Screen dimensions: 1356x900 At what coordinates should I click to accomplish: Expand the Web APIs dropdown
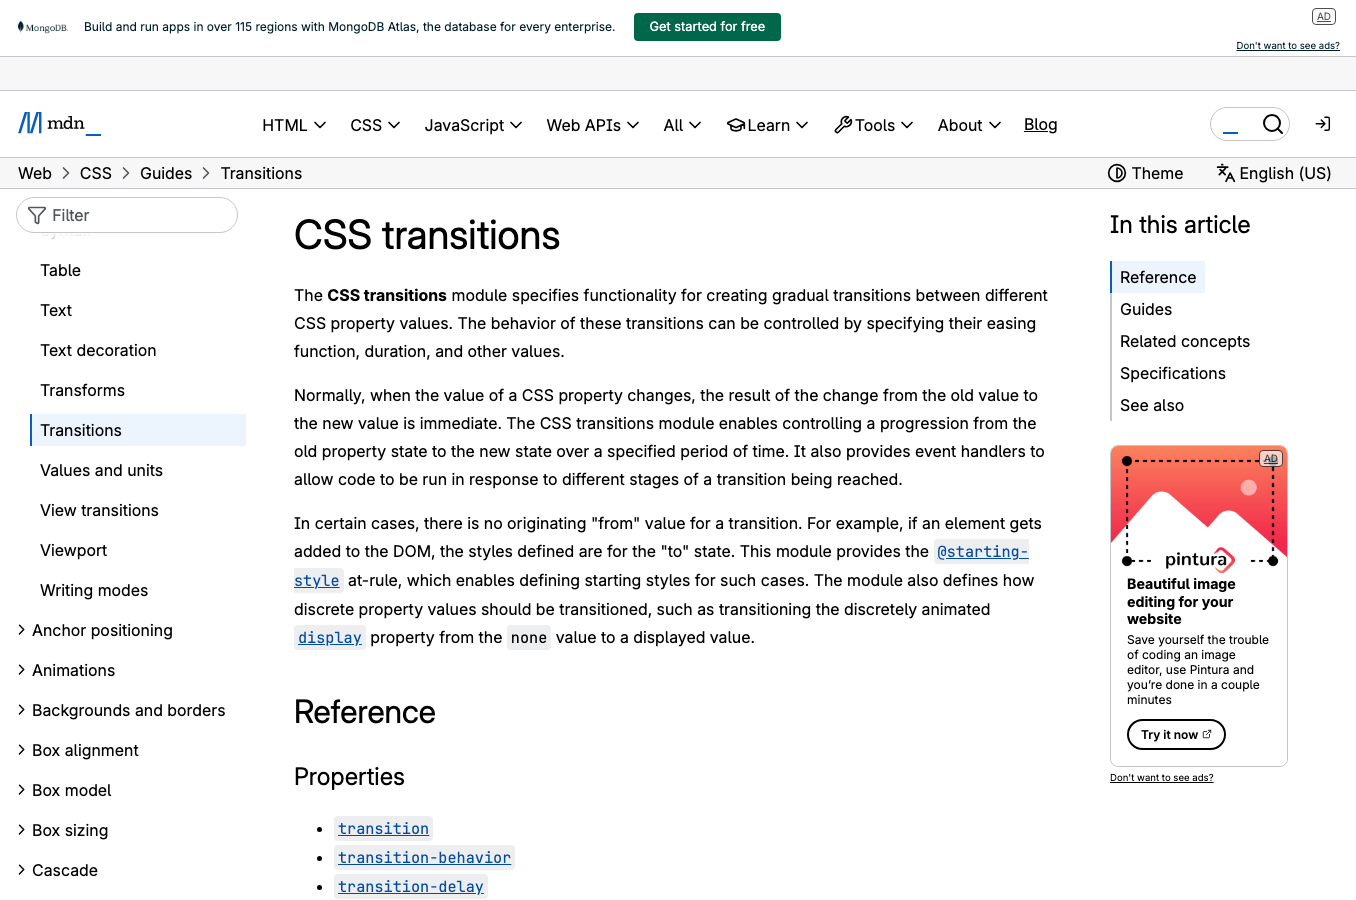point(592,124)
